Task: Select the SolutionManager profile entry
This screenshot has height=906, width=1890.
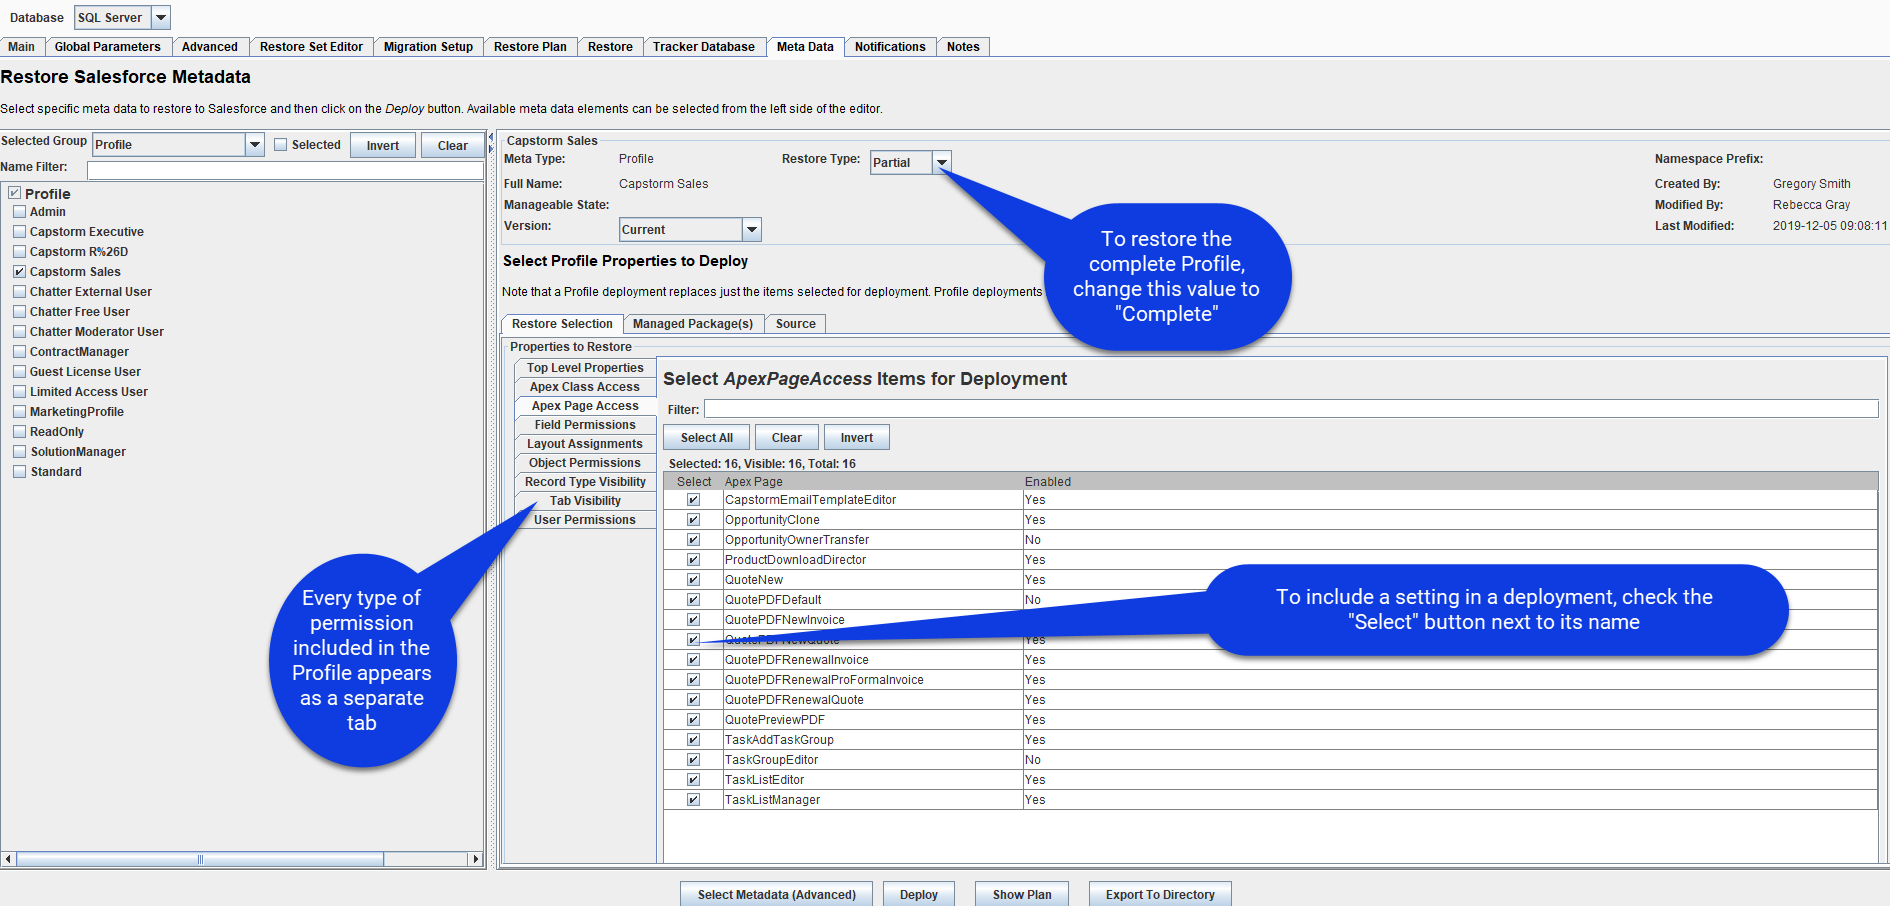Action: click(78, 452)
